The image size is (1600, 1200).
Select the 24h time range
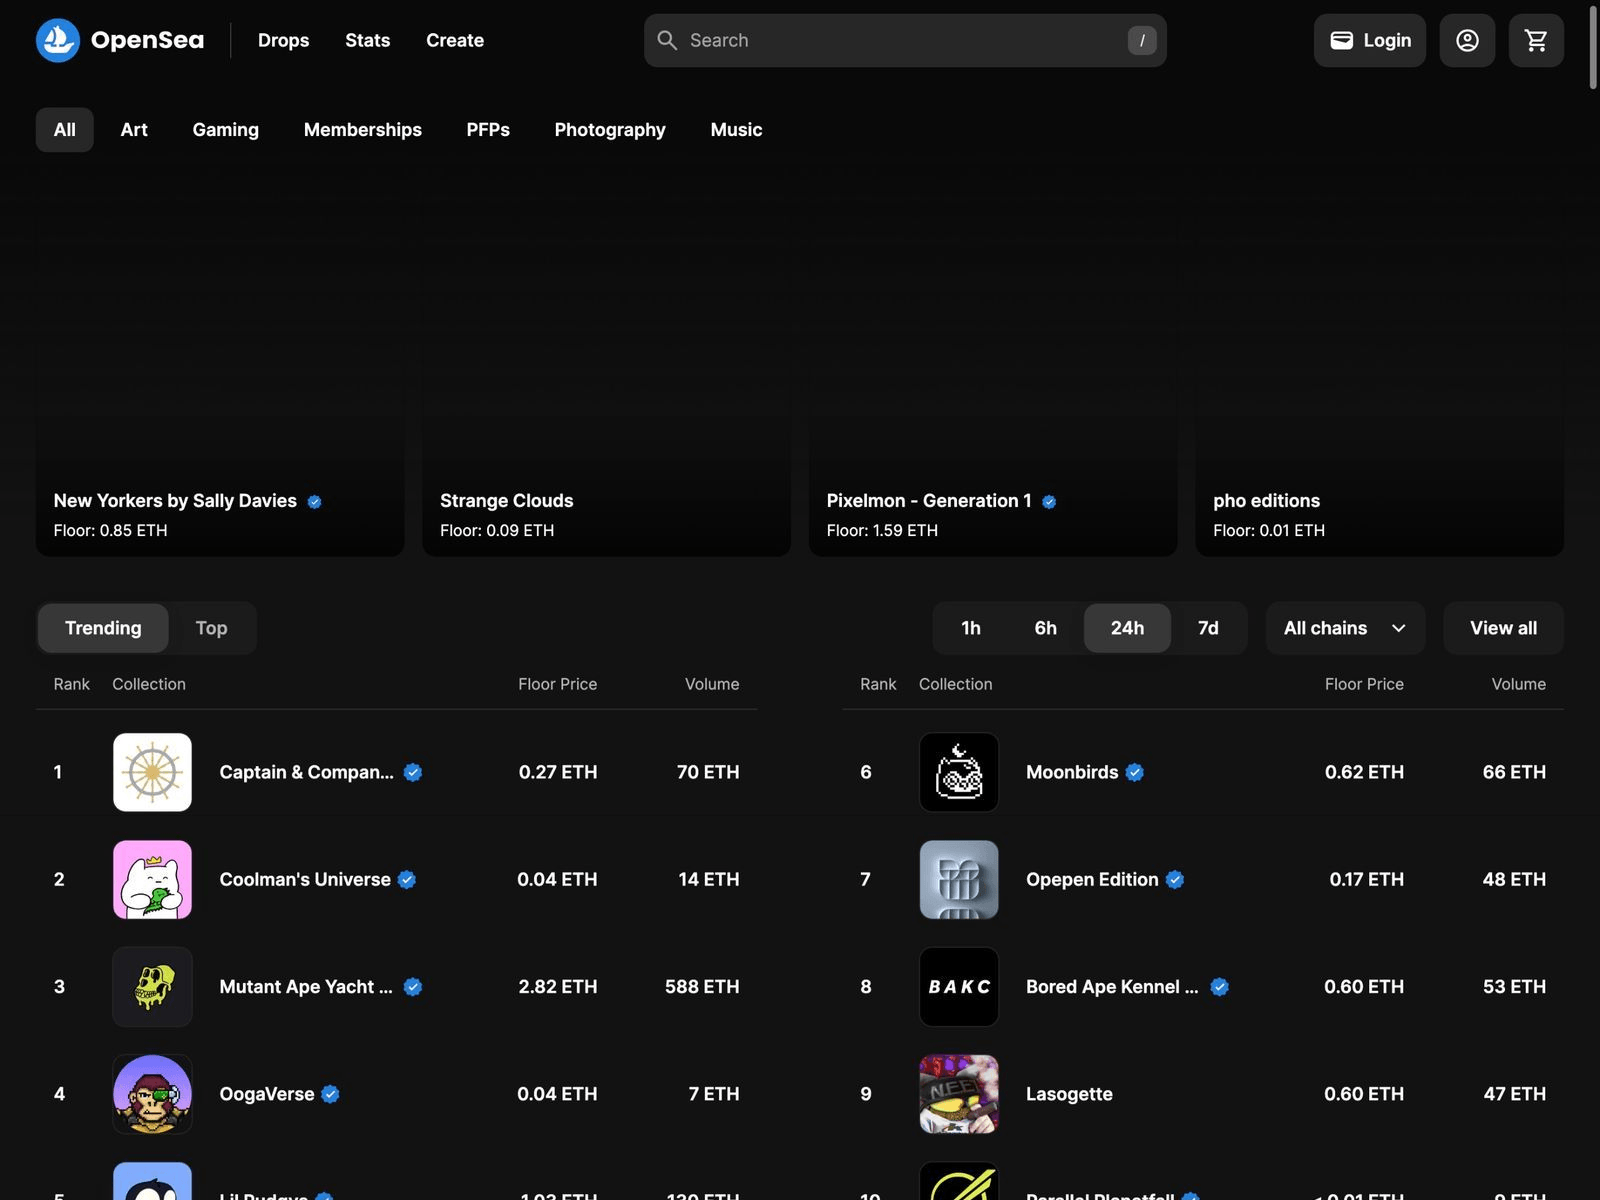pos(1127,628)
